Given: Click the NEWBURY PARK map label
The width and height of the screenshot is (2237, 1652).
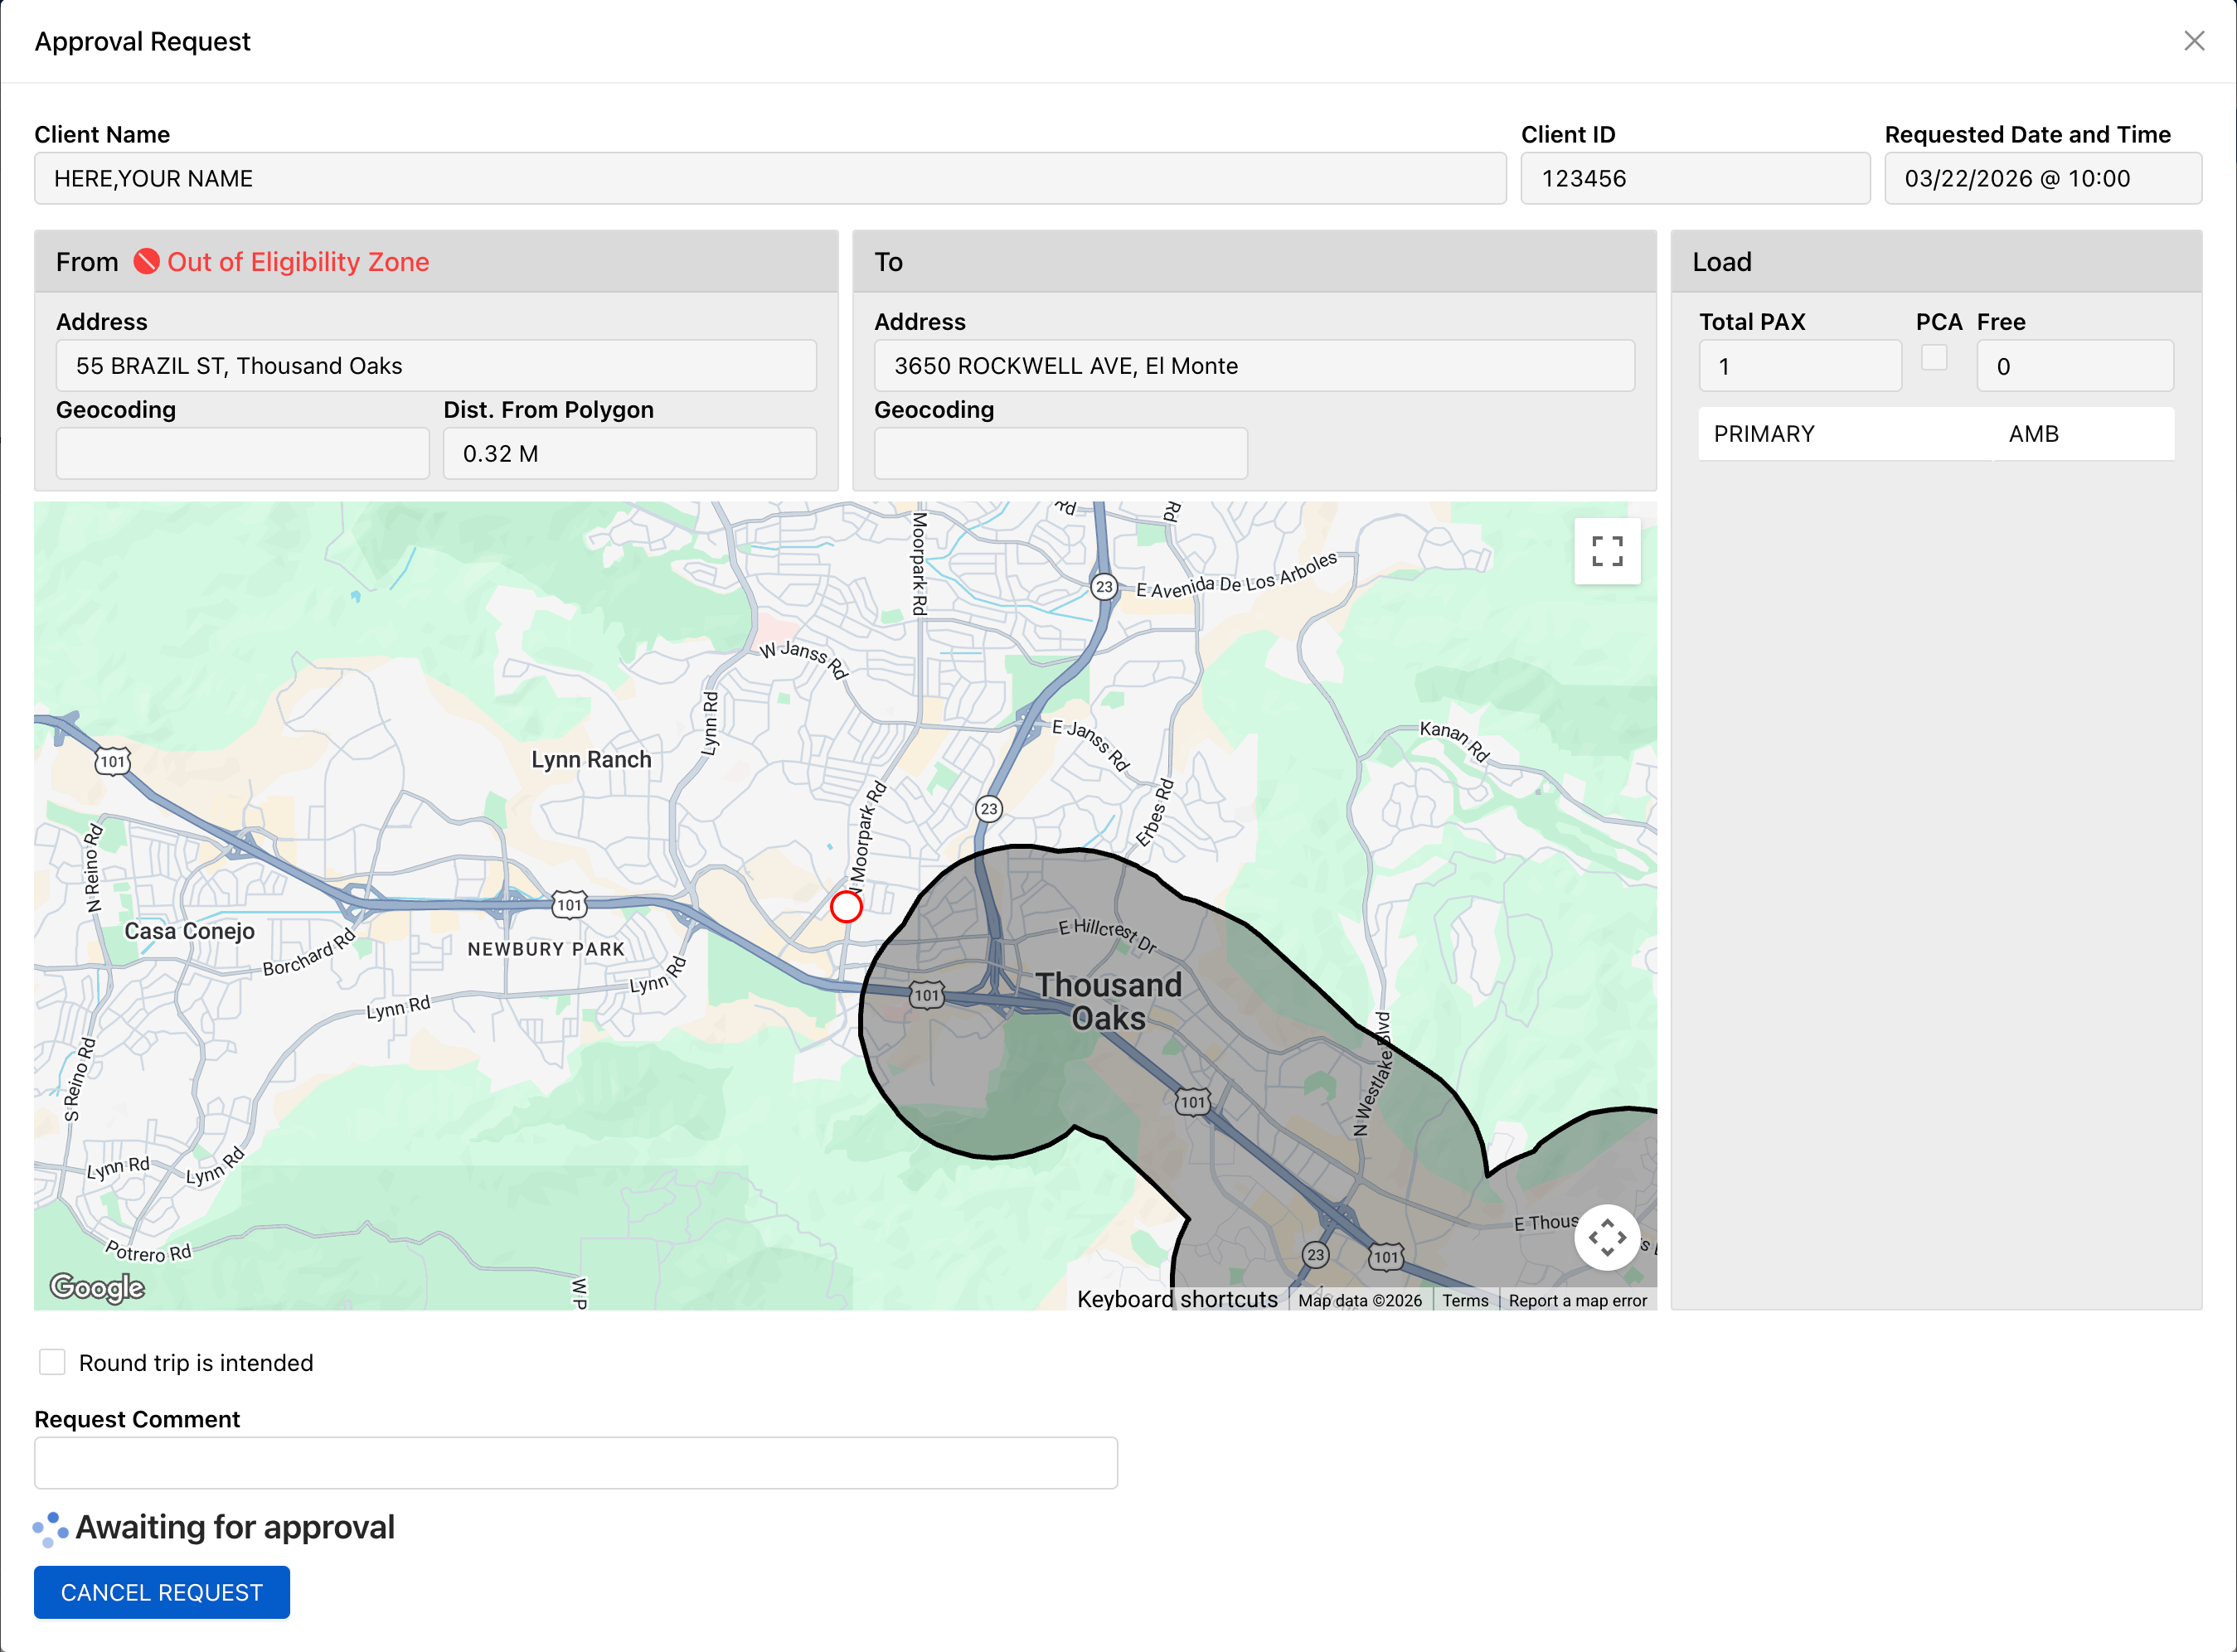Looking at the screenshot, I should 546,949.
